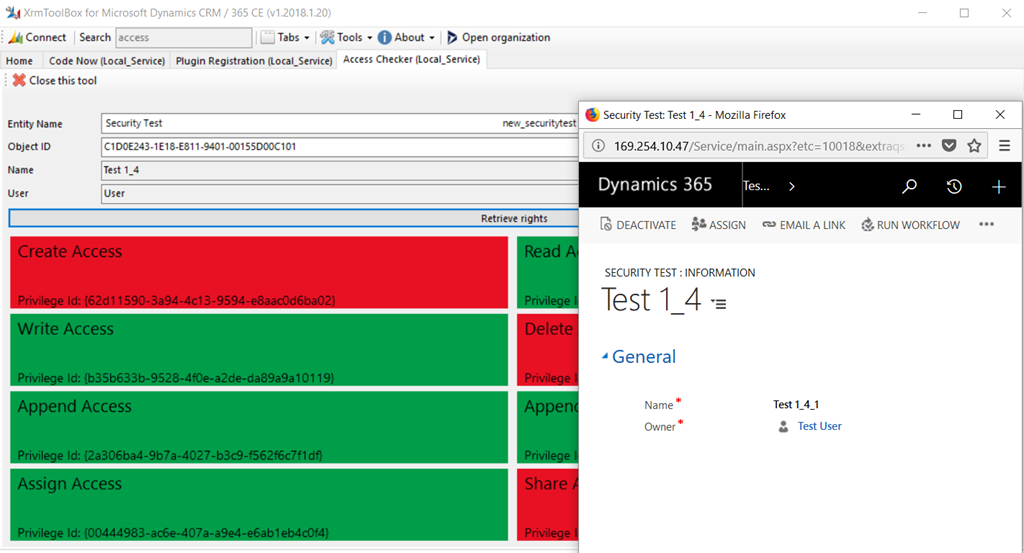Click the User field
This screenshot has height=553, width=1024.
[340, 194]
